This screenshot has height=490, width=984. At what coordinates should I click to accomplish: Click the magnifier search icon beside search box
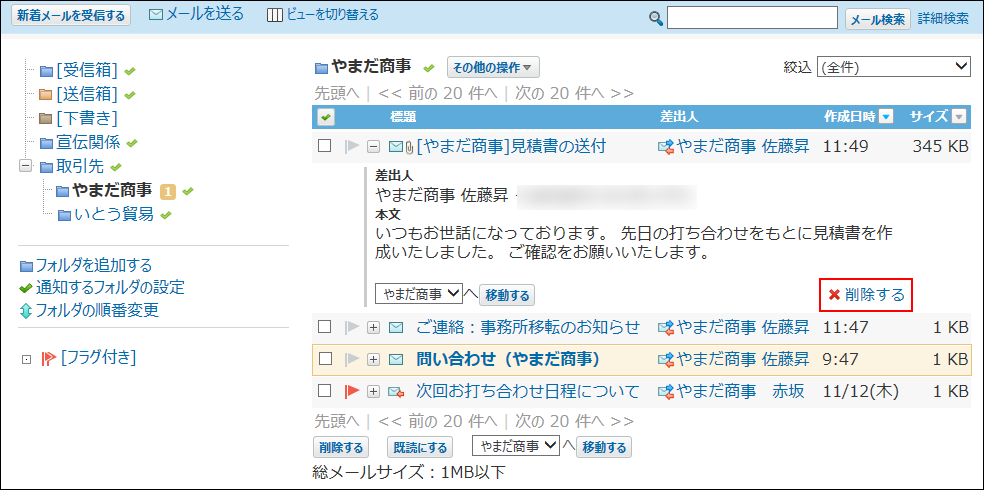(x=656, y=18)
